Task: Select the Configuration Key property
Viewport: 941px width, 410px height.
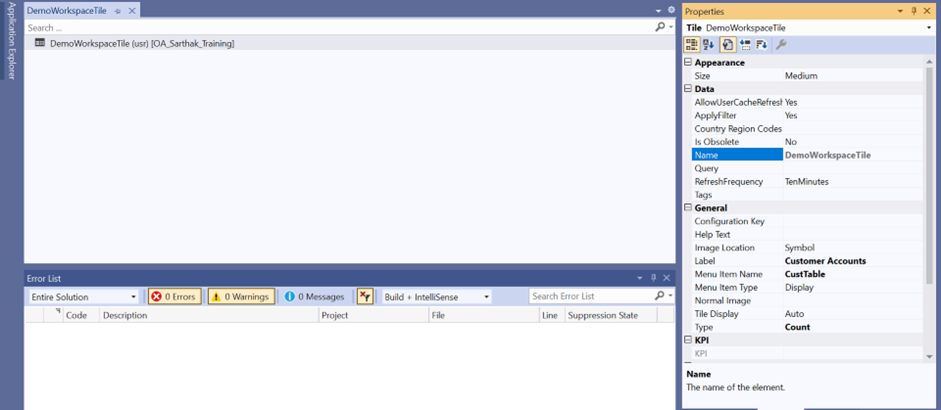Action: (808, 221)
